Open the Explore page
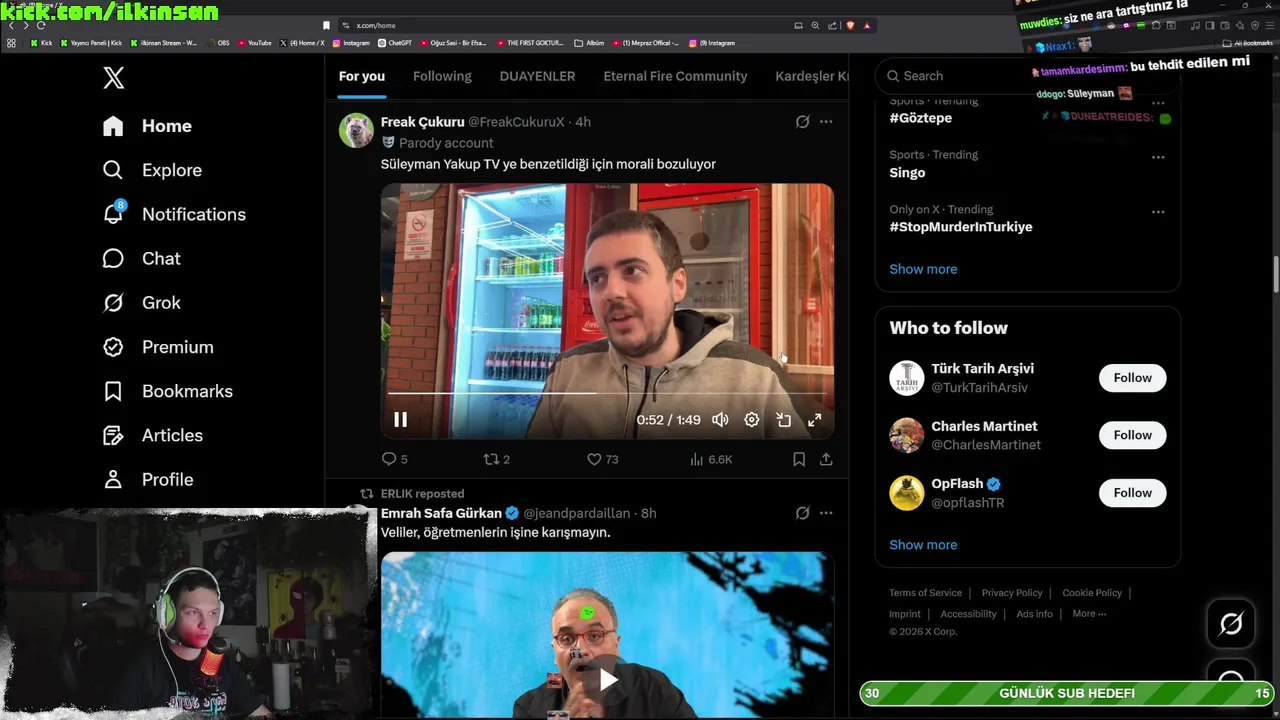 (x=152, y=170)
